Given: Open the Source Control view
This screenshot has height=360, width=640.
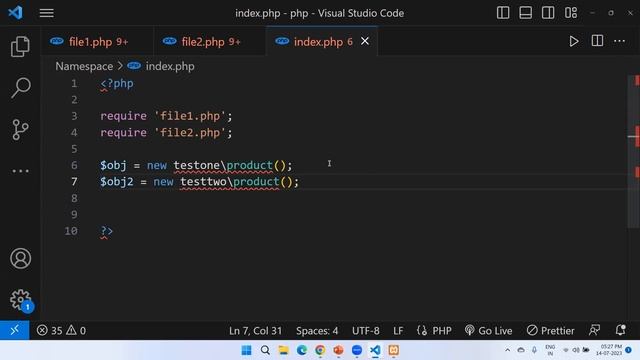Looking at the screenshot, I should pos(20,129).
